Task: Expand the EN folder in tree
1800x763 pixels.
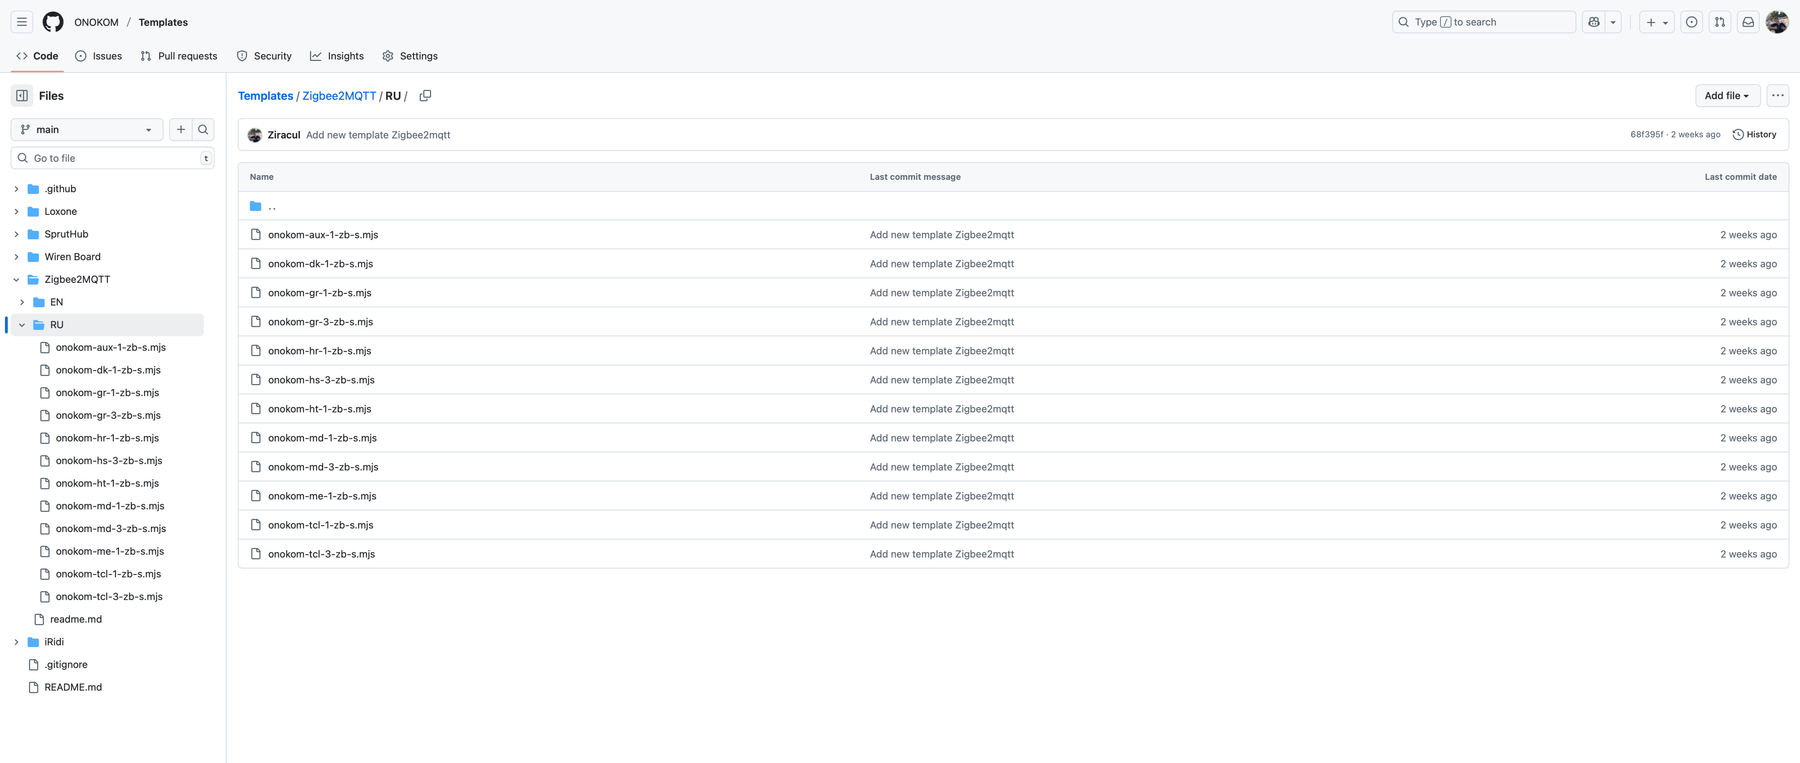Action: coord(22,302)
